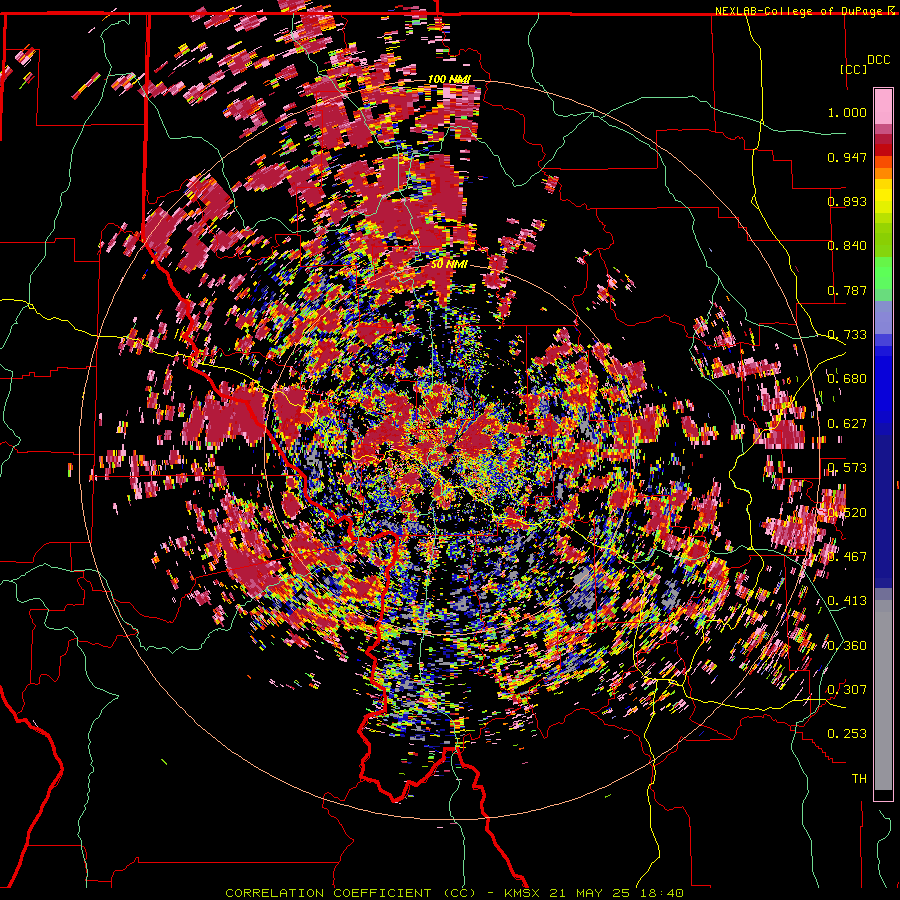Select the 0.787 scale value
Viewport: 900px width, 900px height.
tap(847, 290)
